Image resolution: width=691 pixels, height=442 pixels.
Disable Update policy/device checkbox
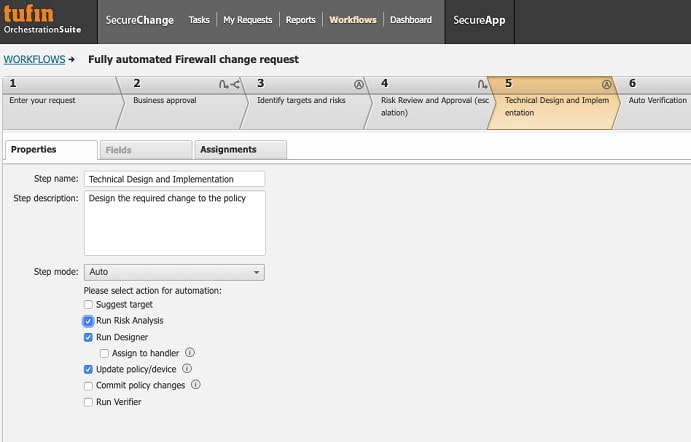(x=88, y=369)
